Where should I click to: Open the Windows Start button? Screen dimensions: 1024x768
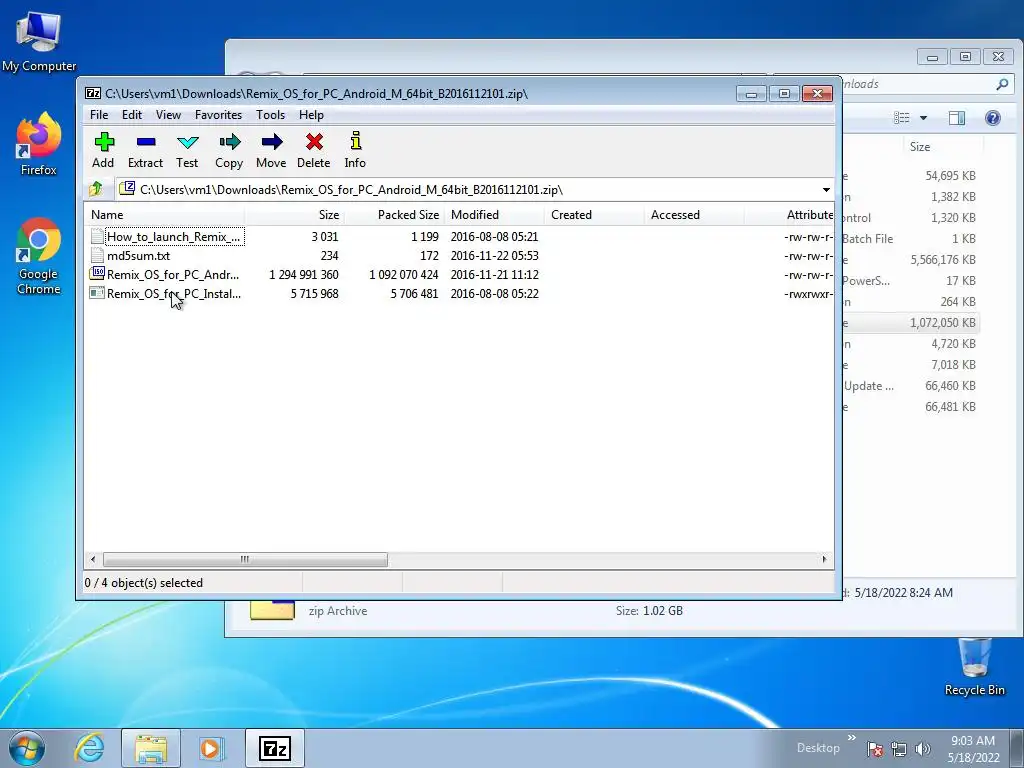(x=27, y=748)
